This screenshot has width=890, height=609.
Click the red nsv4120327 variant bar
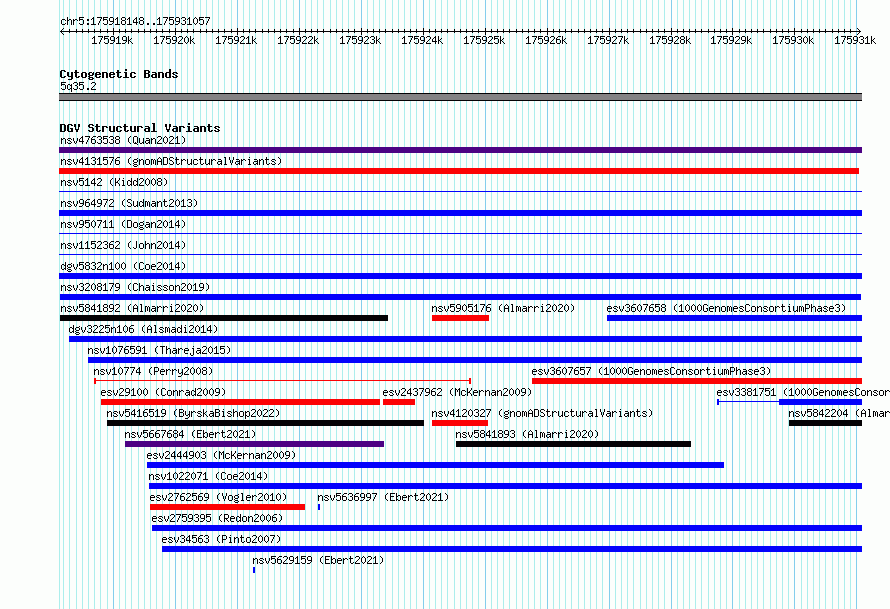click(x=460, y=423)
